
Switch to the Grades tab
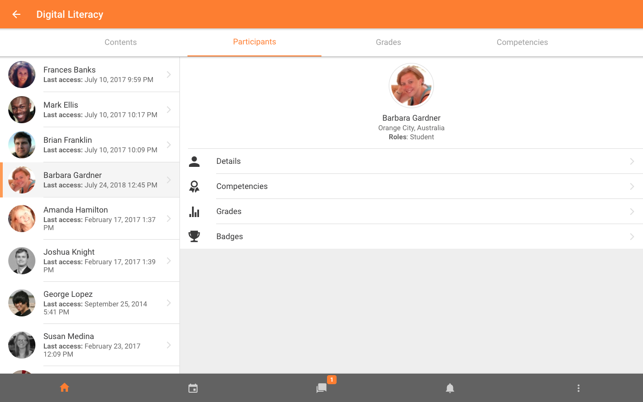[388, 42]
